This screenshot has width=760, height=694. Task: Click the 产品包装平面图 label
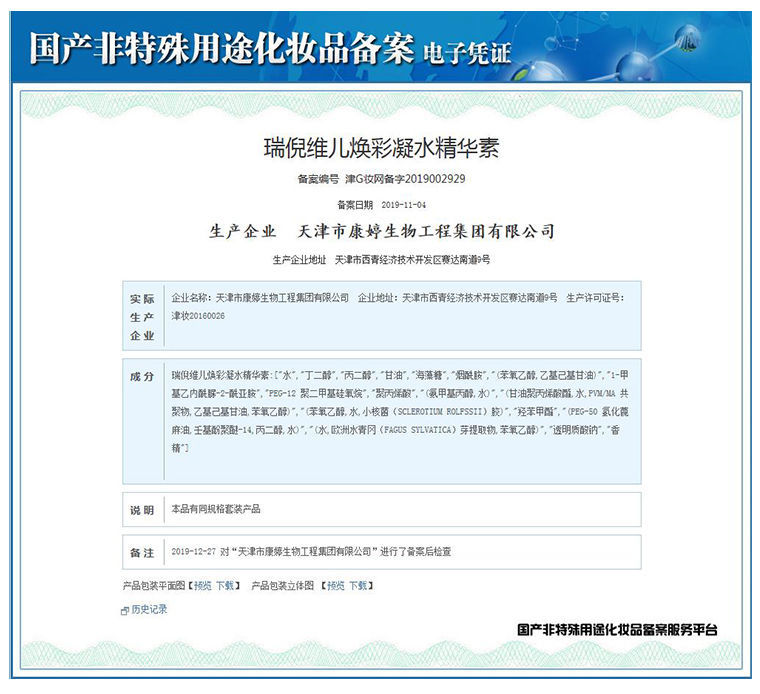154,585
